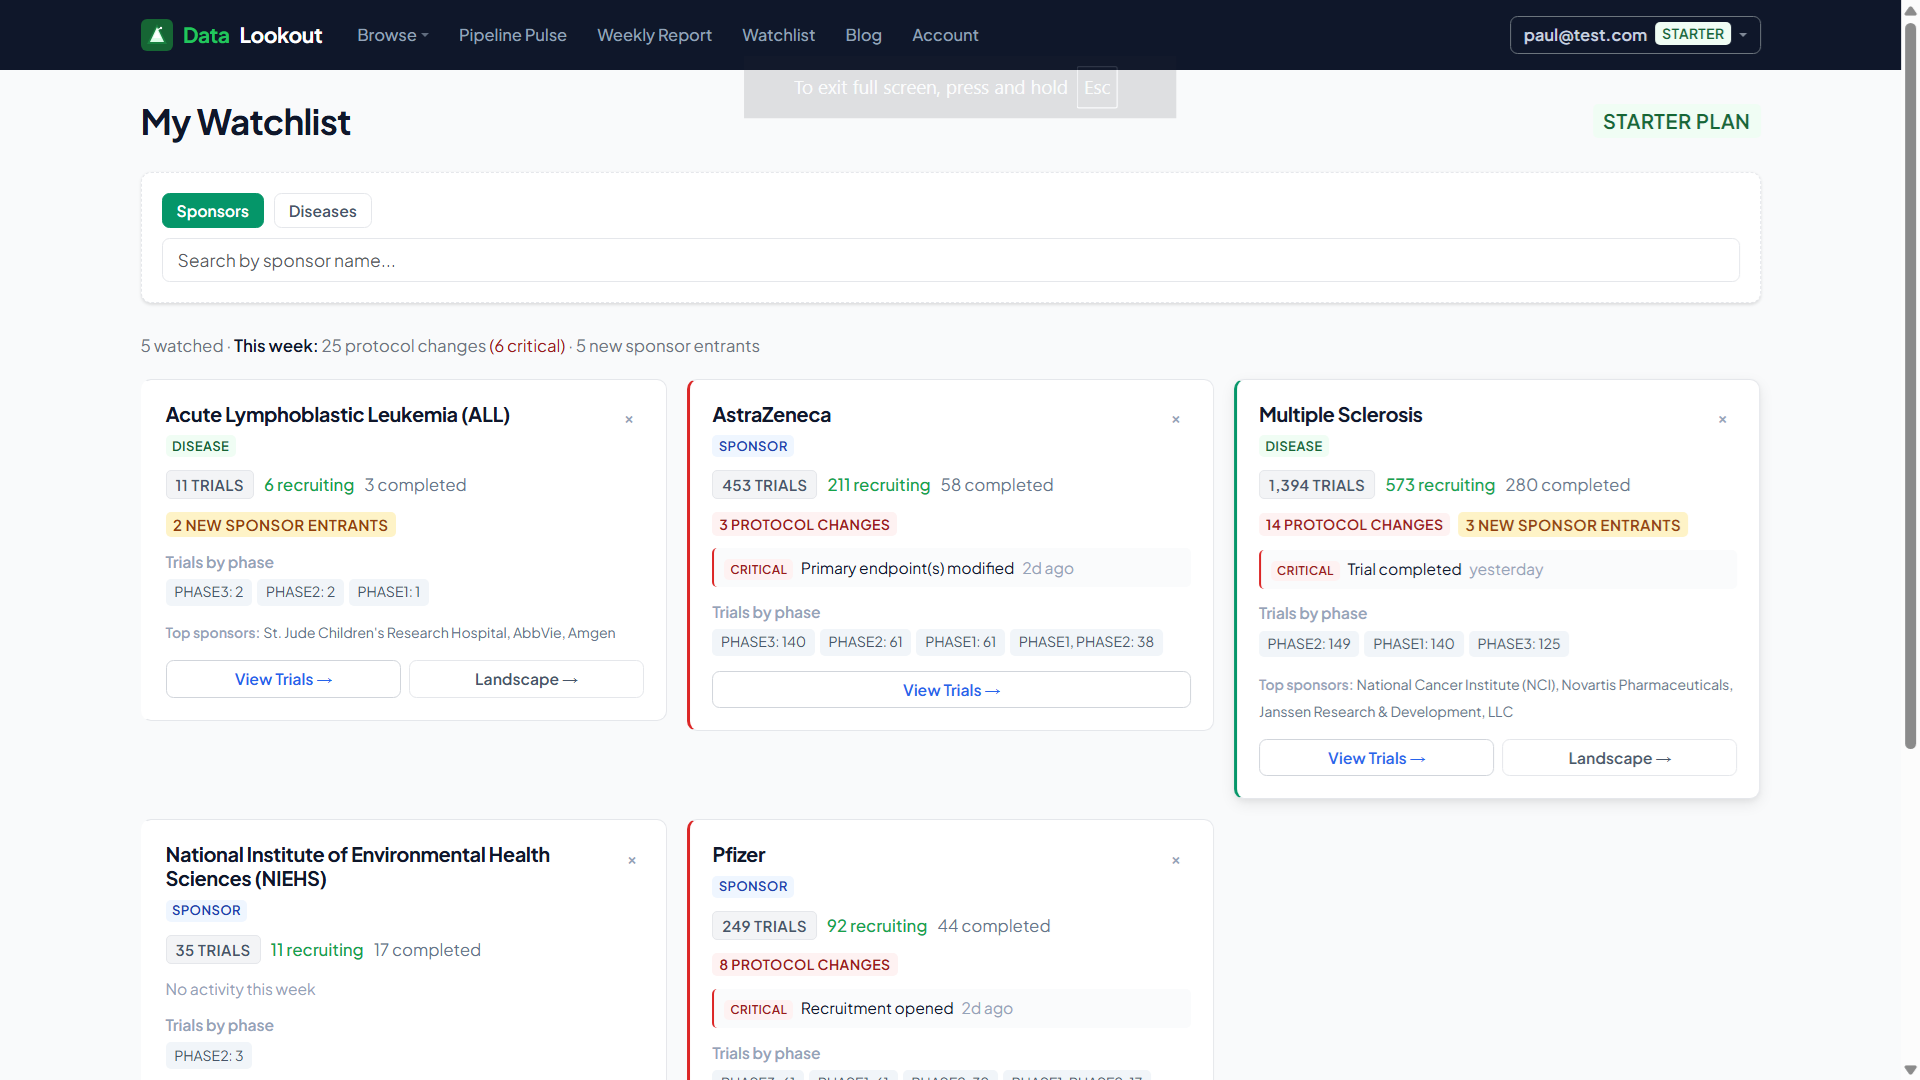
Task: Open the Blog navigation link
Action: 863,35
